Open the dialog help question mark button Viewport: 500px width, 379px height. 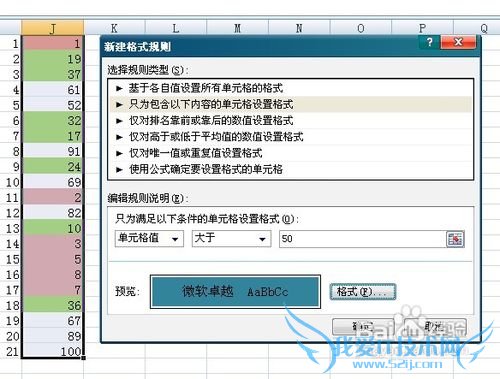click(429, 42)
